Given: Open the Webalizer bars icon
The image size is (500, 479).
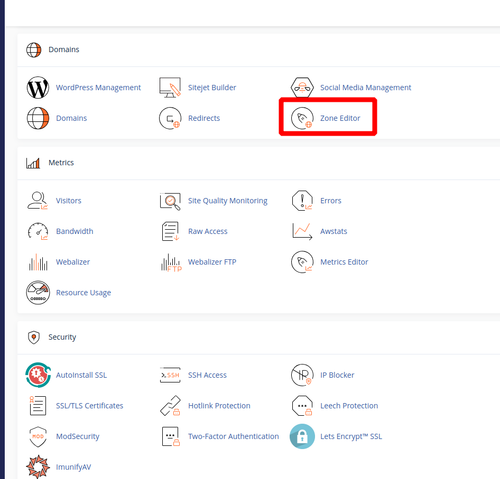Looking at the screenshot, I should tap(38, 262).
